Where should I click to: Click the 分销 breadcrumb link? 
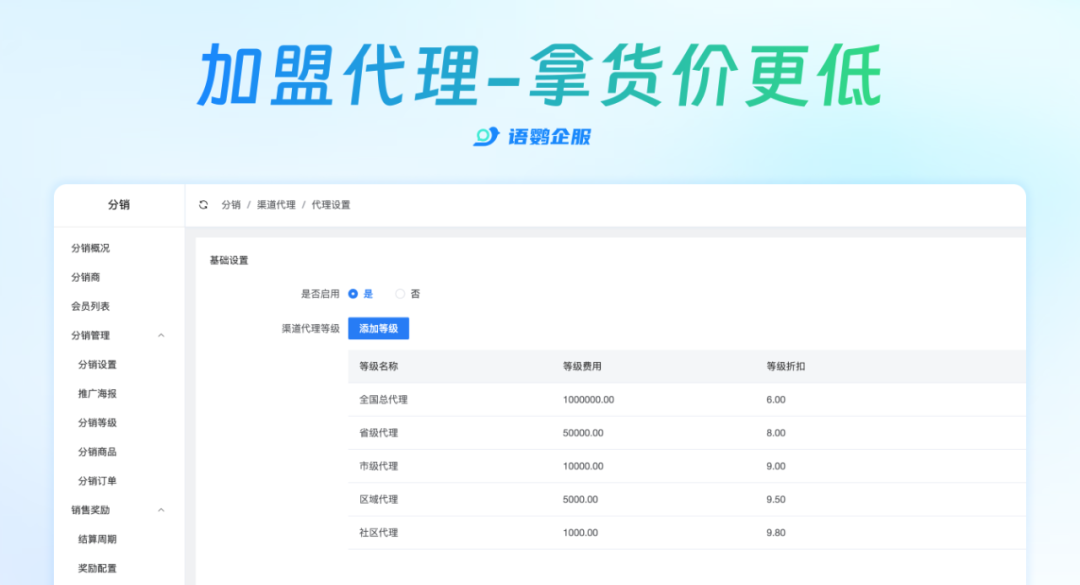(231, 205)
